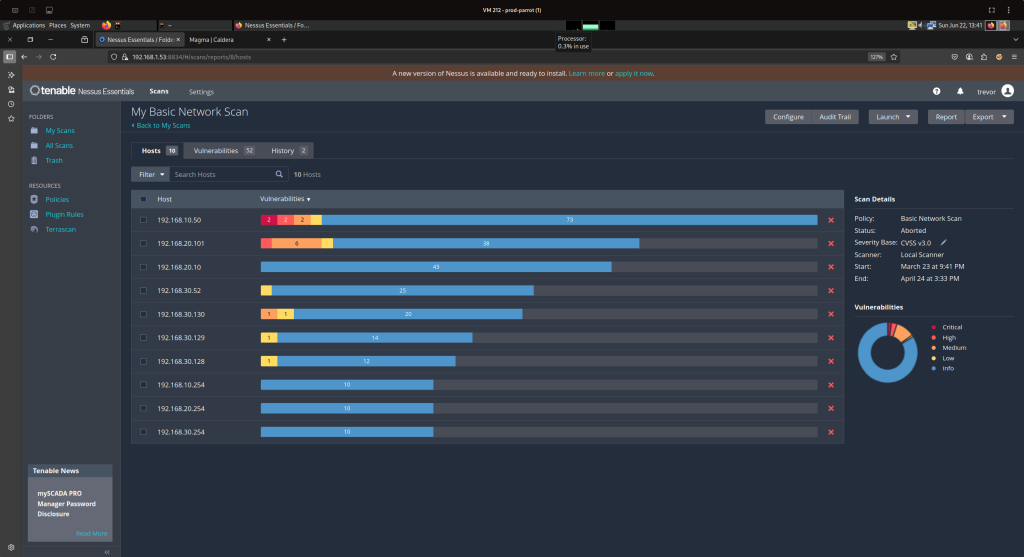Open the Firefox launcher in top panel
The height and width of the screenshot is (557, 1024).
coord(106,25)
